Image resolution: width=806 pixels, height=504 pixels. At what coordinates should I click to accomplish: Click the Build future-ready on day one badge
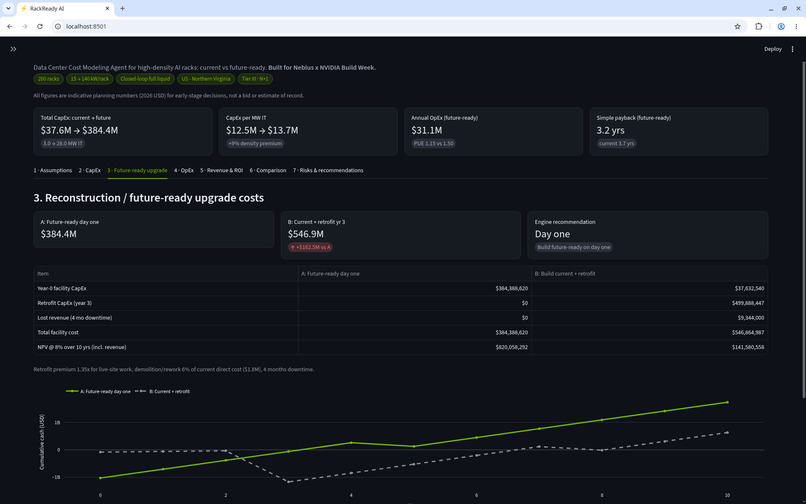coord(574,247)
